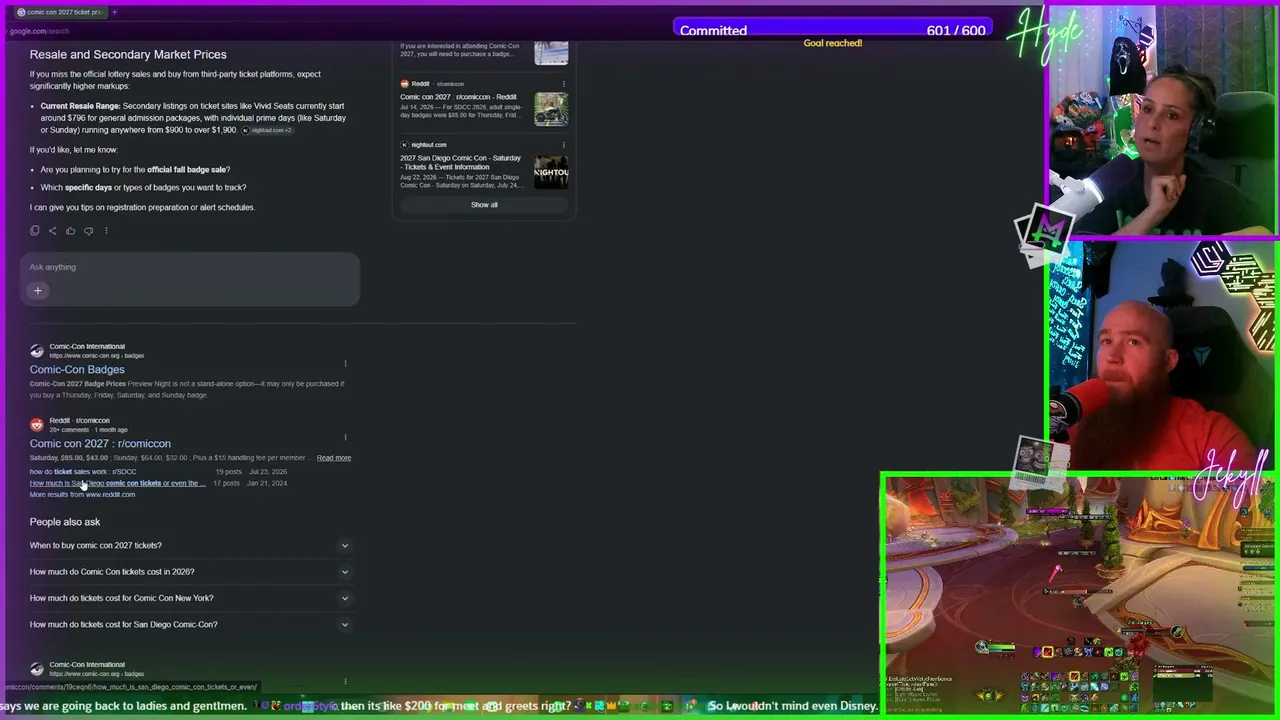Screen dimensions: 1280x720
Task: Open the sidebar 'Comic con 2027 : r/comiccon - Reddit' source
Action: click(x=458, y=97)
